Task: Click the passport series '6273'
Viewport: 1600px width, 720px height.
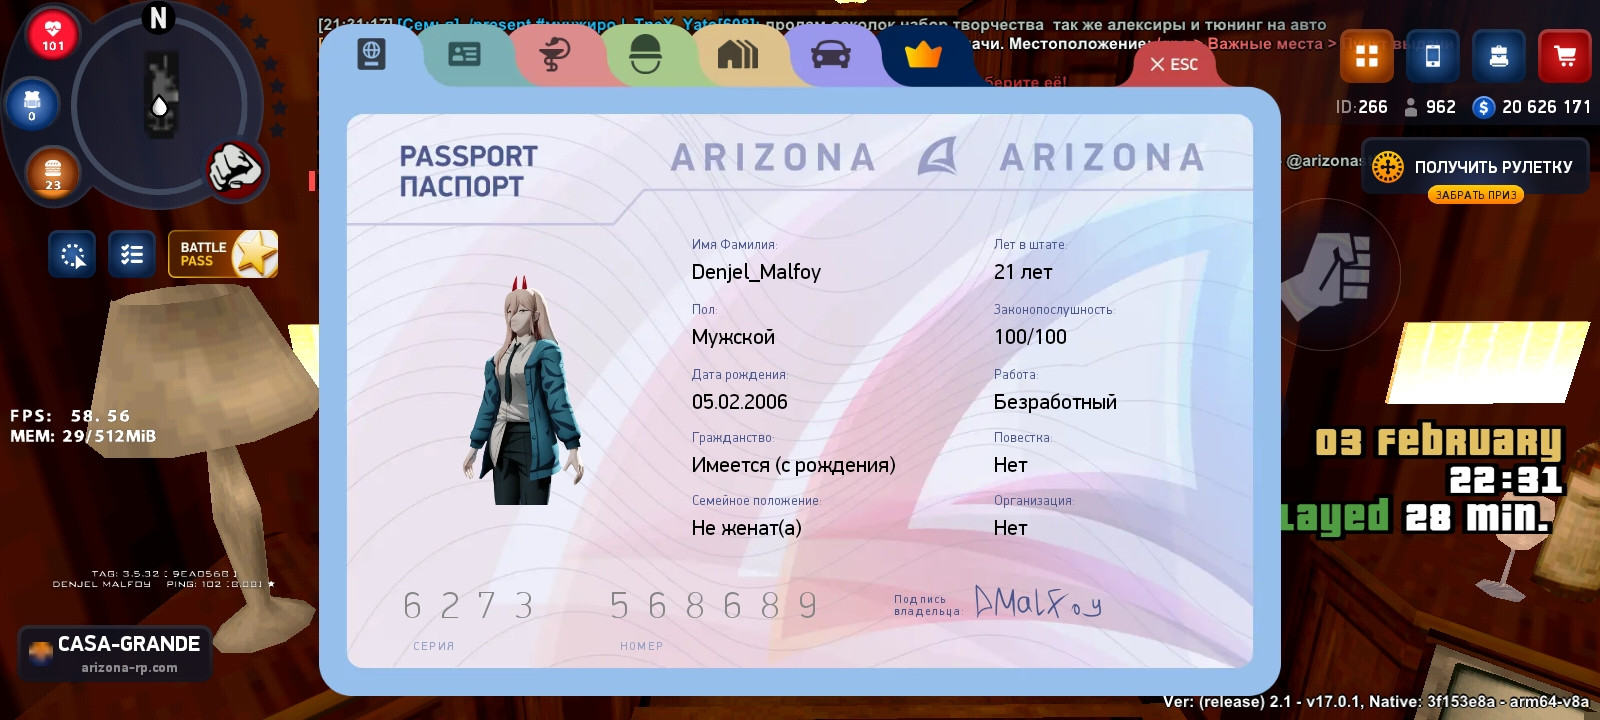Action: coord(468,606)
